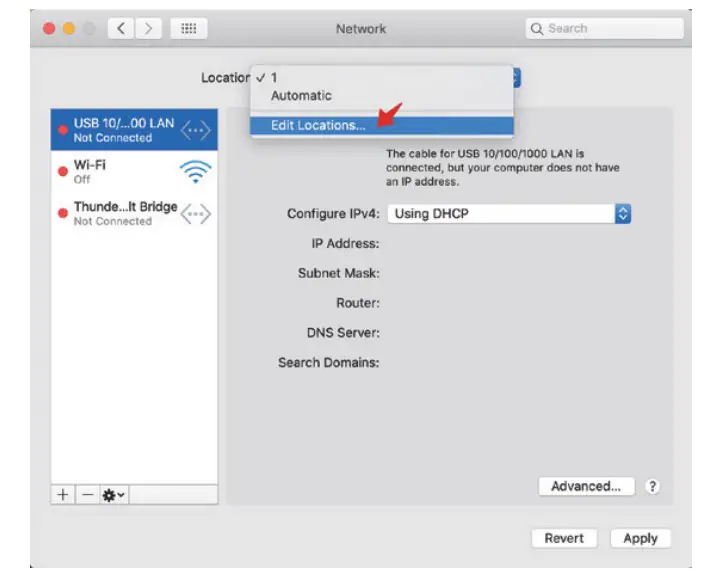Select Wi-Fi service in sidebar
This screenshot has height=587, width=711.
point(134,171)
